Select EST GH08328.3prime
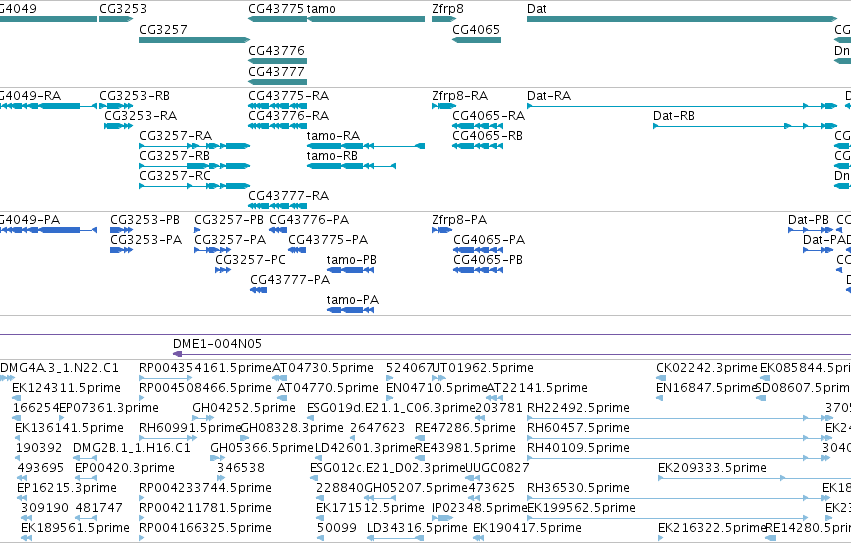Screen dimensions: 851x543 [291, 428]
